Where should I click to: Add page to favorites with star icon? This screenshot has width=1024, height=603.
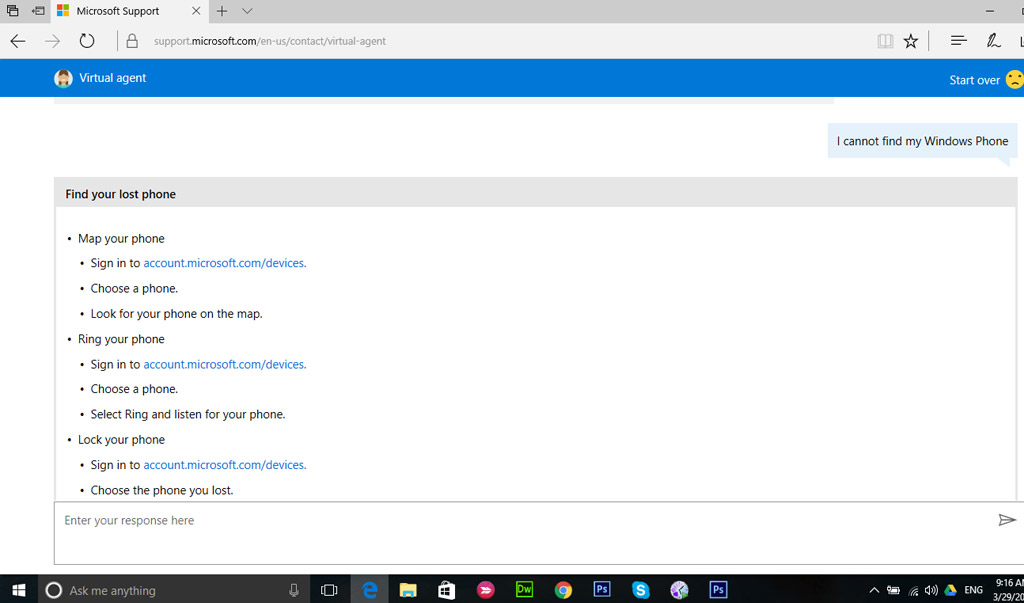(x=910, y=41)
